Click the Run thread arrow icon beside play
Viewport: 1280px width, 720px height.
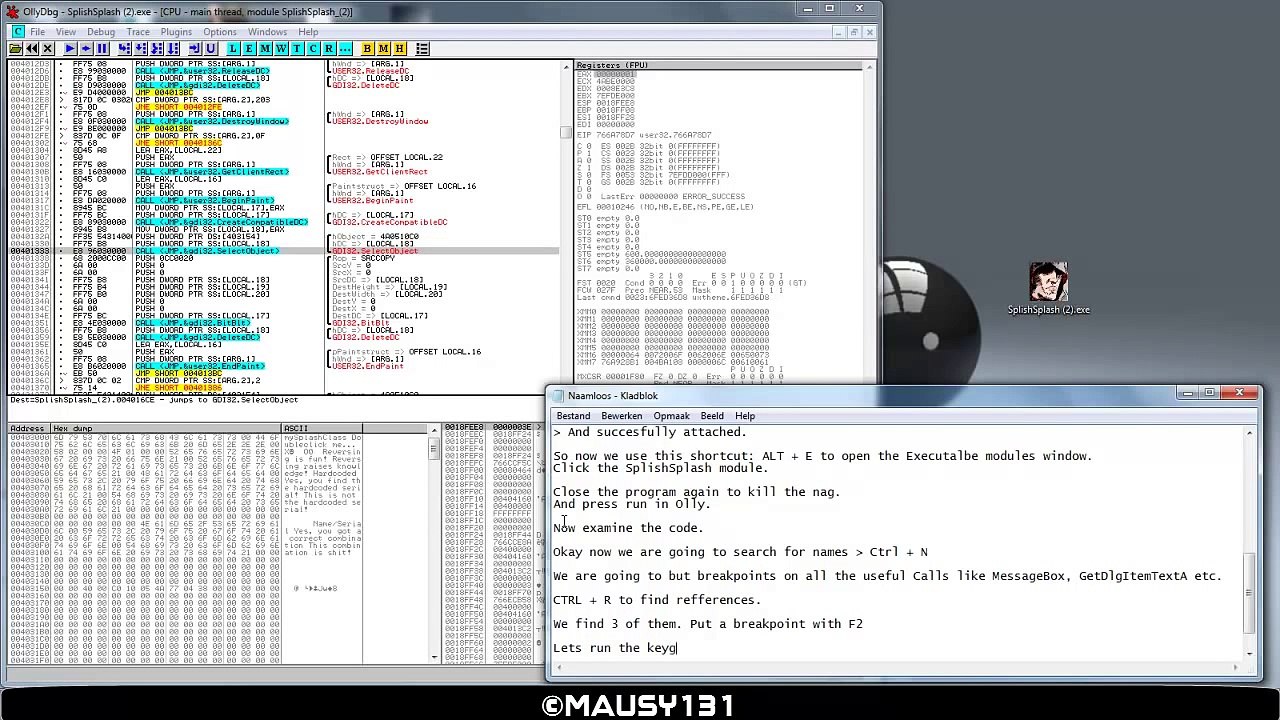click(85, 49)
